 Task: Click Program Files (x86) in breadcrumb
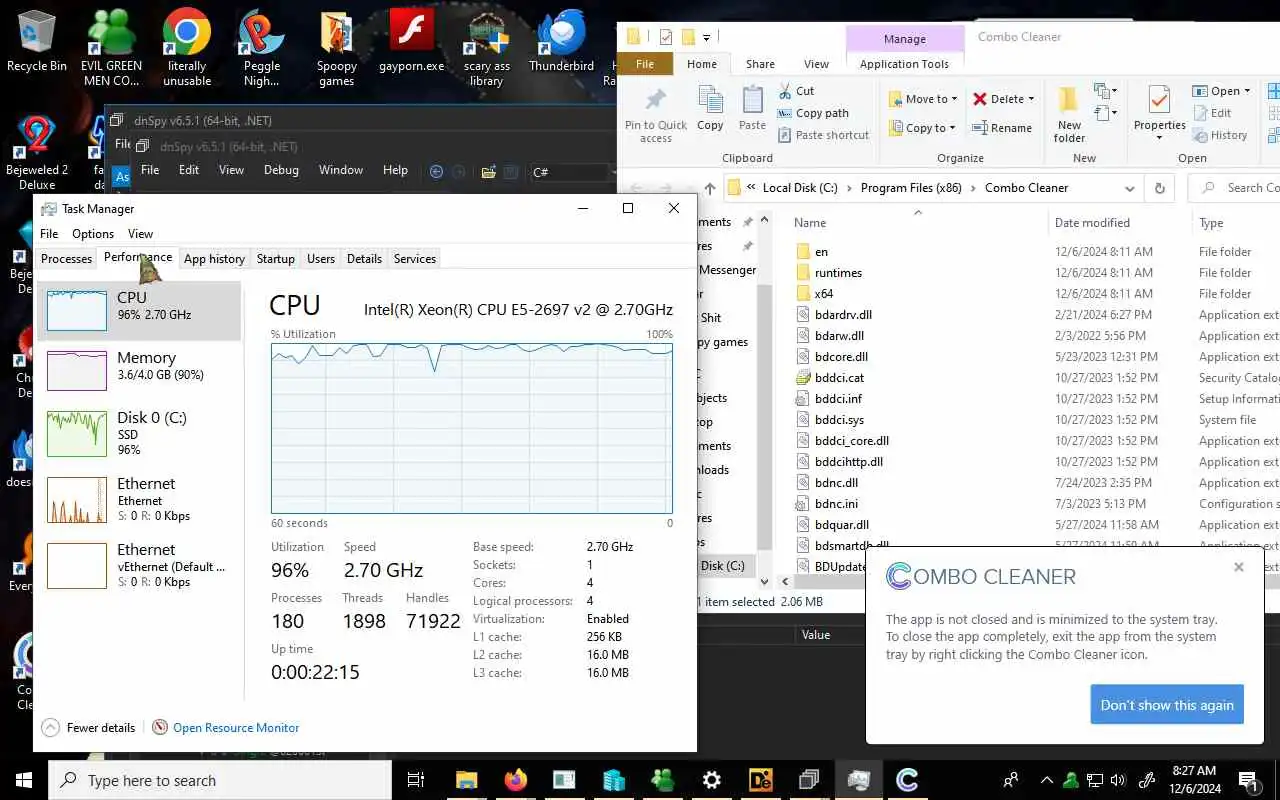click(911, 188)
